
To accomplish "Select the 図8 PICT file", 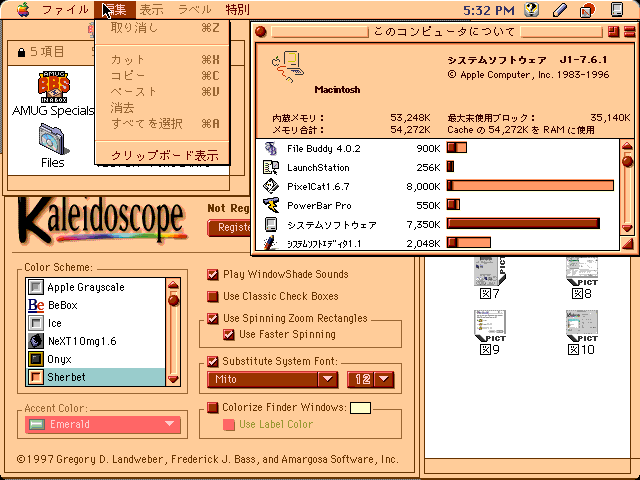I will tap(582, 271).
